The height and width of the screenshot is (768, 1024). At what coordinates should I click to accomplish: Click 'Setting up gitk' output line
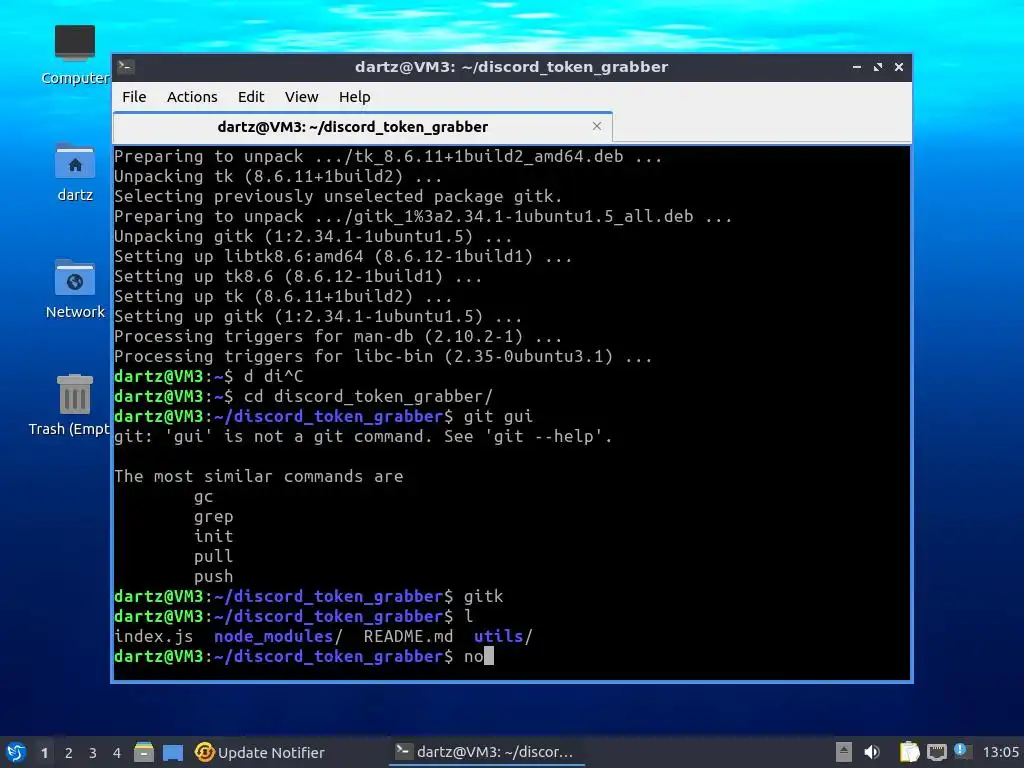point(318,316)
